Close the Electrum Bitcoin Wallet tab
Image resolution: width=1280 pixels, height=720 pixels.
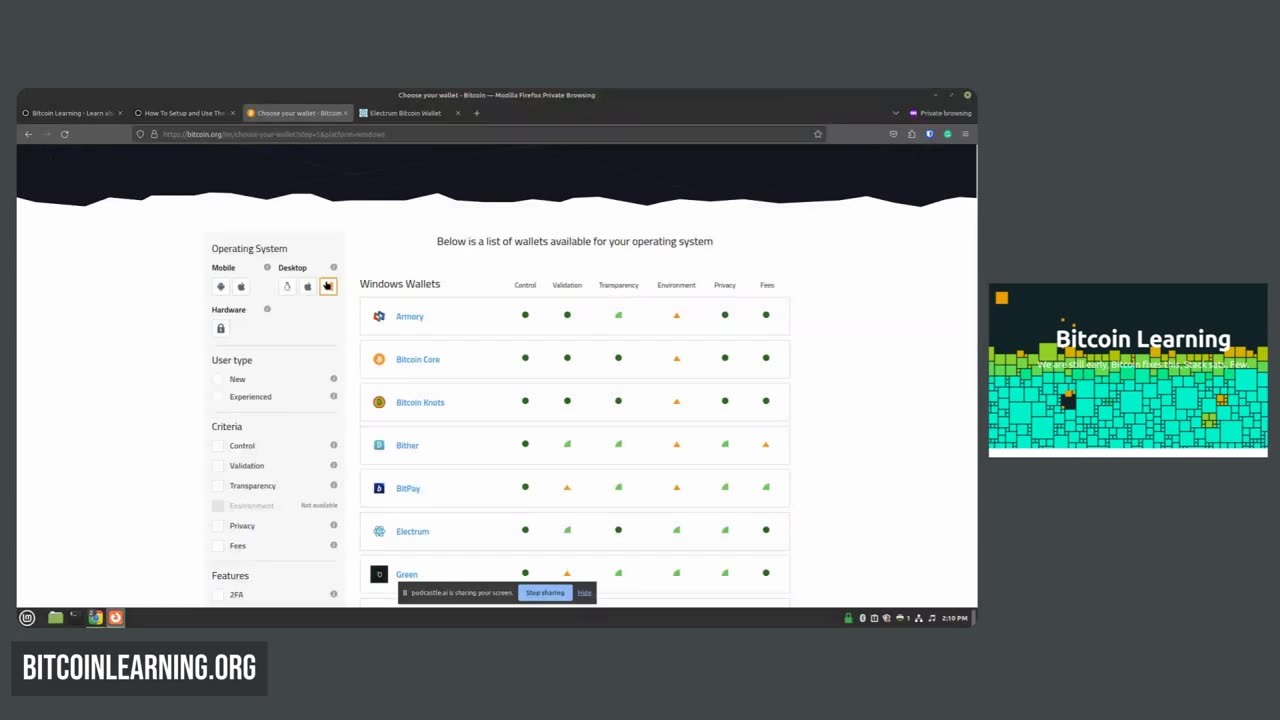pos(458,113)
